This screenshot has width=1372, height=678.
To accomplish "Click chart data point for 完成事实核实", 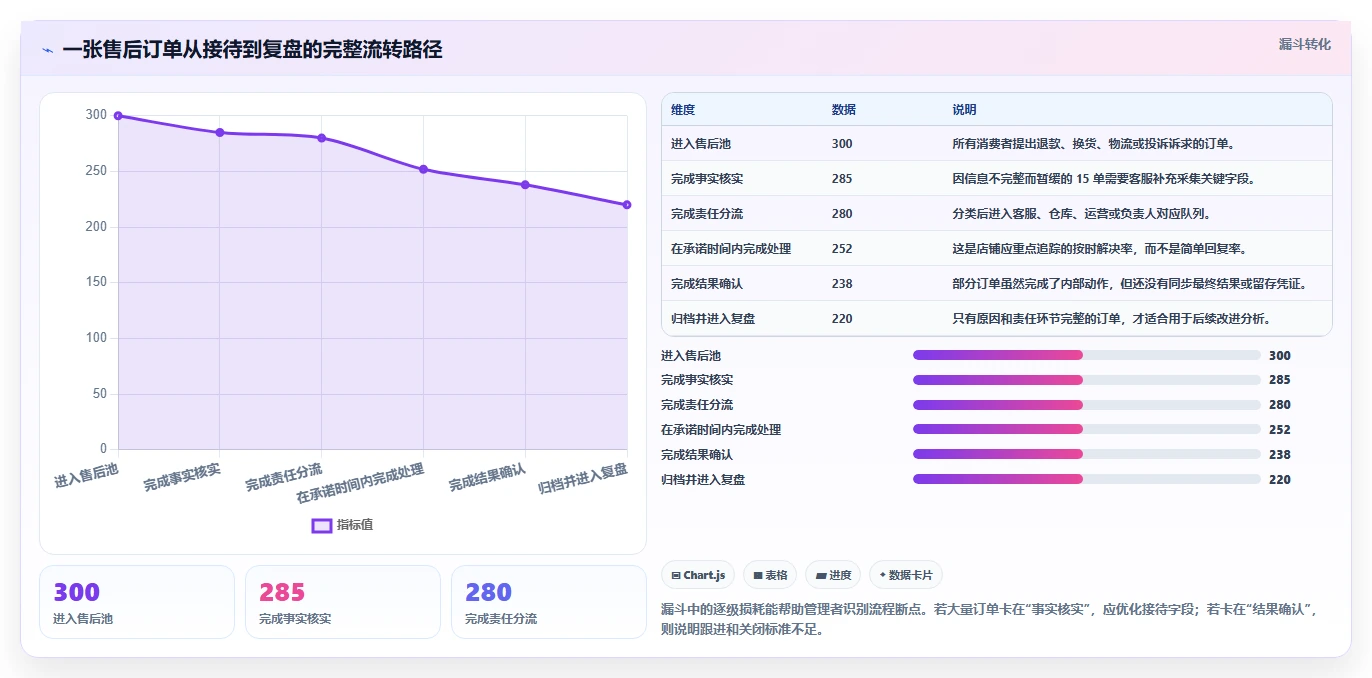I will pos(220,132).
